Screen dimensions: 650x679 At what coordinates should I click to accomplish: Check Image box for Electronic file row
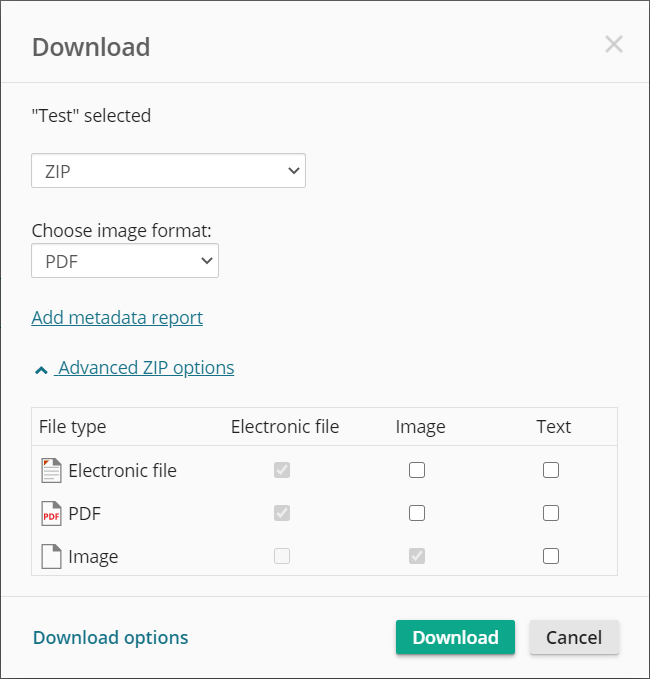tap(417, 470)
